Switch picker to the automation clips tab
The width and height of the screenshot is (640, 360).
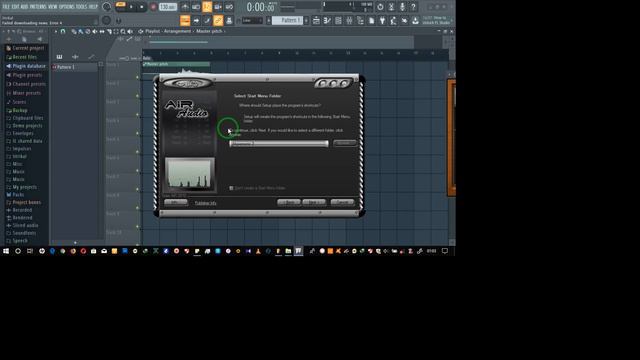[91, 57]
